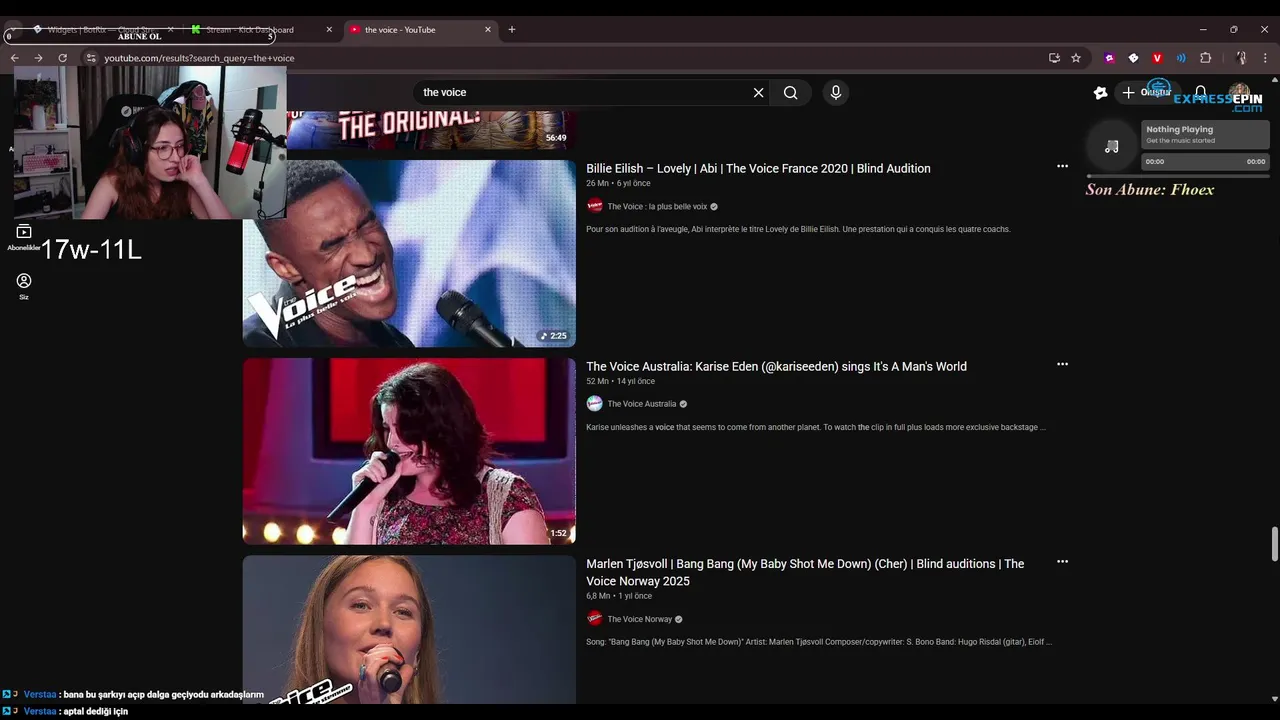Click The Voice France channel avatar
Viewport: 1280px width, 720px height.
tap(595, 206)
